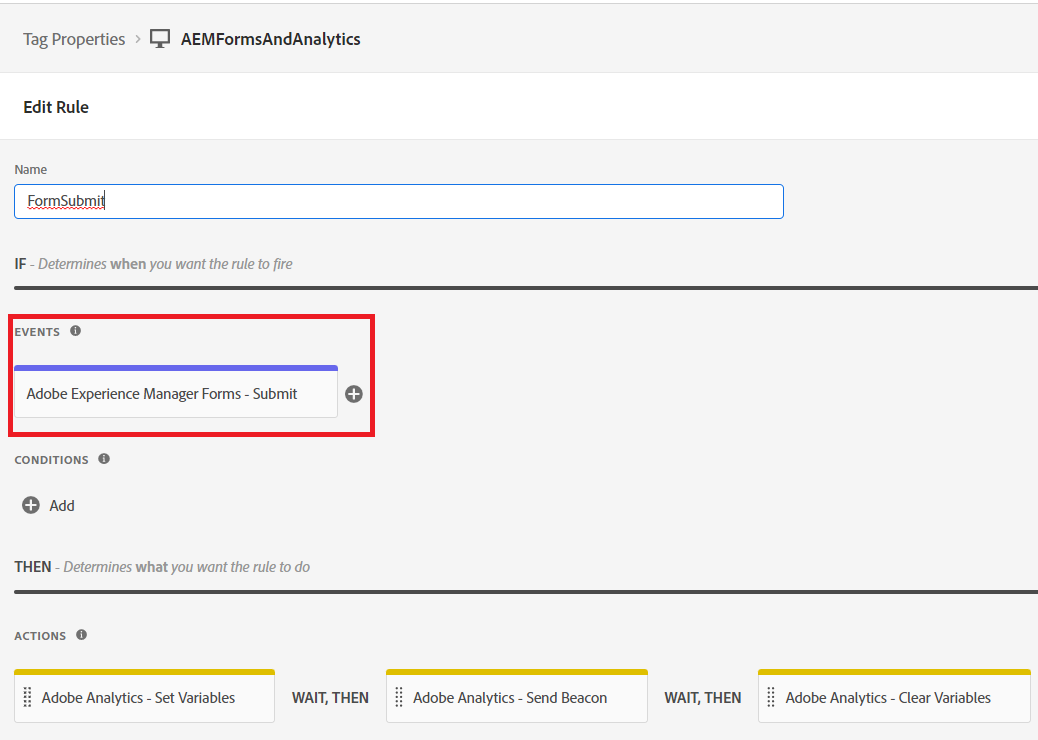
Task: Click the first WAIT, THEN text after Set Variables
Action: click(x=330, y=698)
